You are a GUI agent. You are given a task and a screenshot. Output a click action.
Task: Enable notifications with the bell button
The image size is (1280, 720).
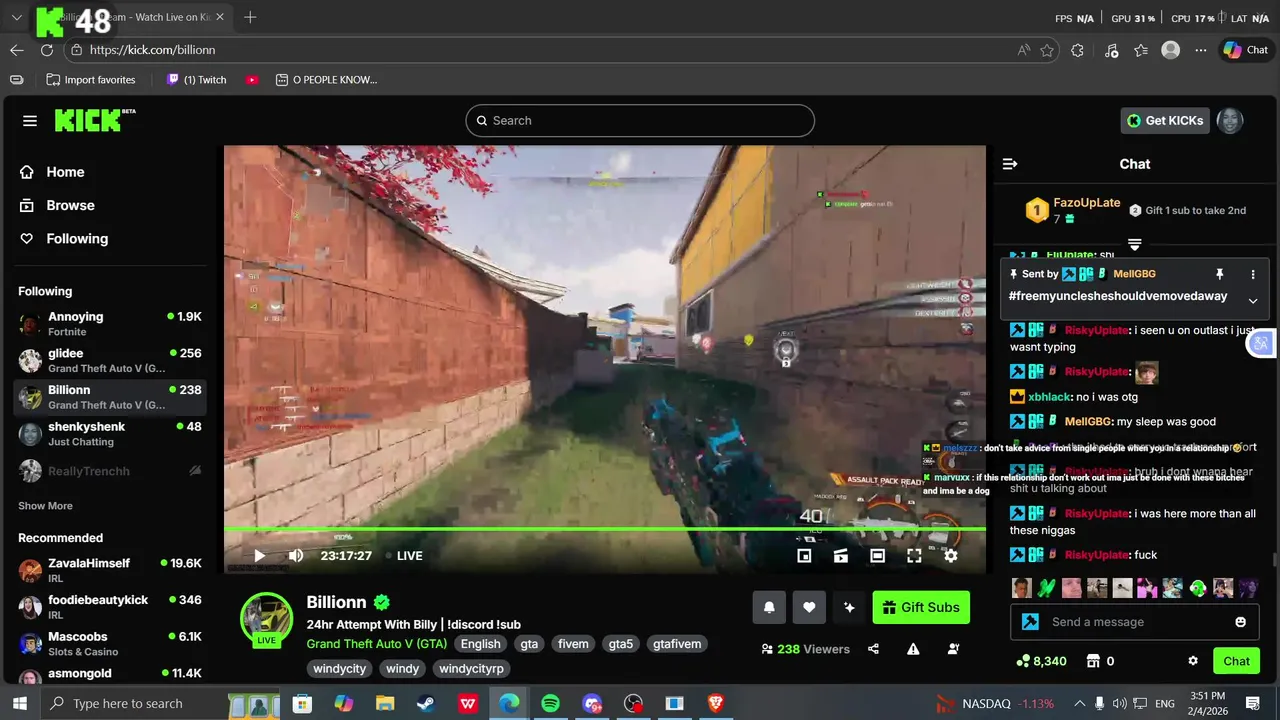pos(769,607)
